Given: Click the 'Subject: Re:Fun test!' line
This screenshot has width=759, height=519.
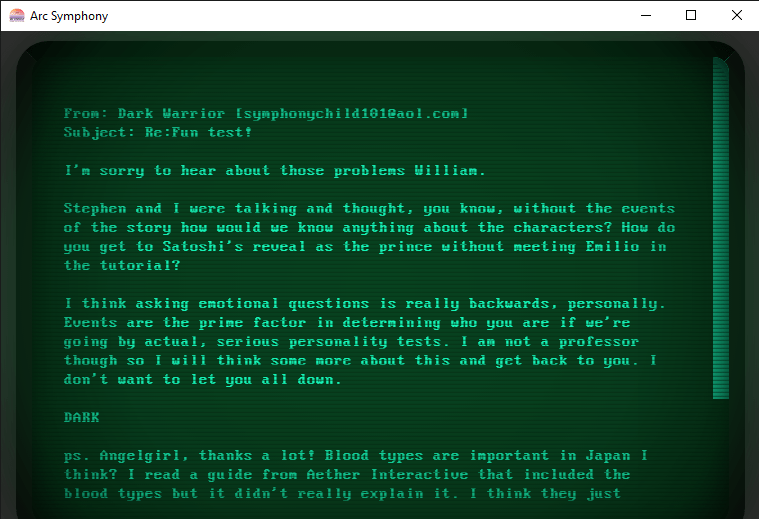Looking at the screenshot, I should pyautogui.click(x=158, y=133).
